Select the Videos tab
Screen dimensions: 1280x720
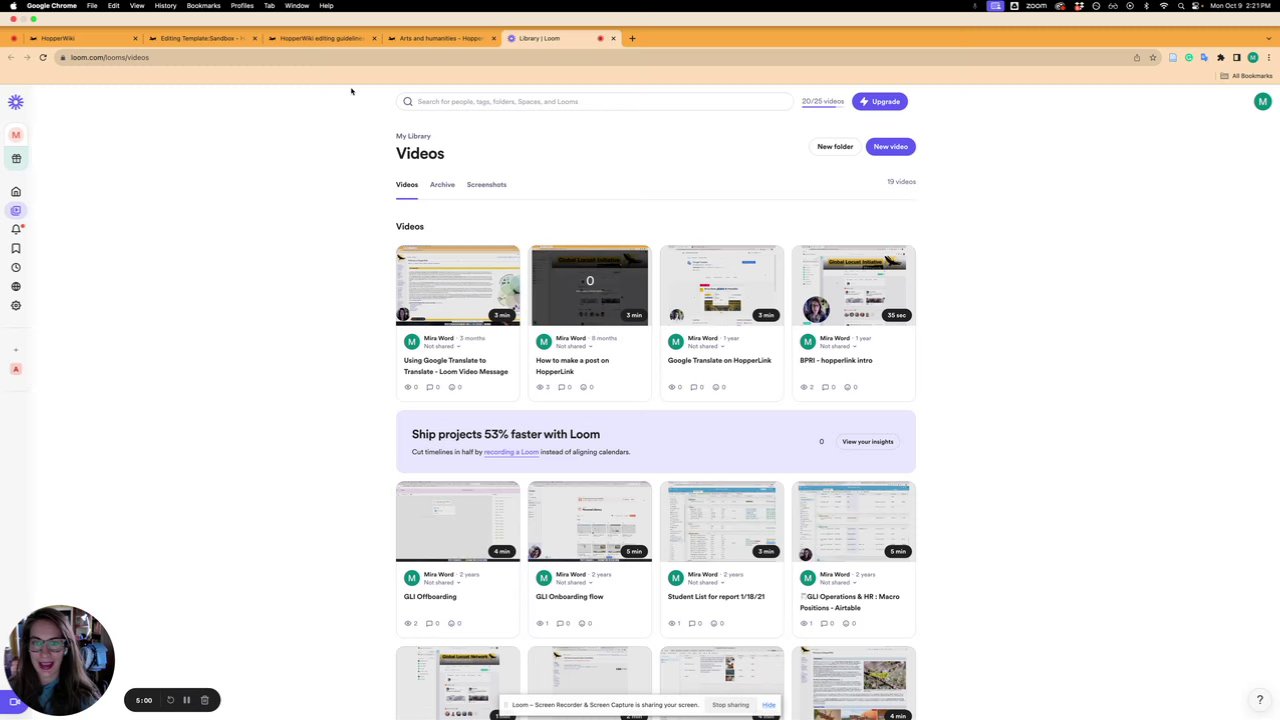coord(406,185)
